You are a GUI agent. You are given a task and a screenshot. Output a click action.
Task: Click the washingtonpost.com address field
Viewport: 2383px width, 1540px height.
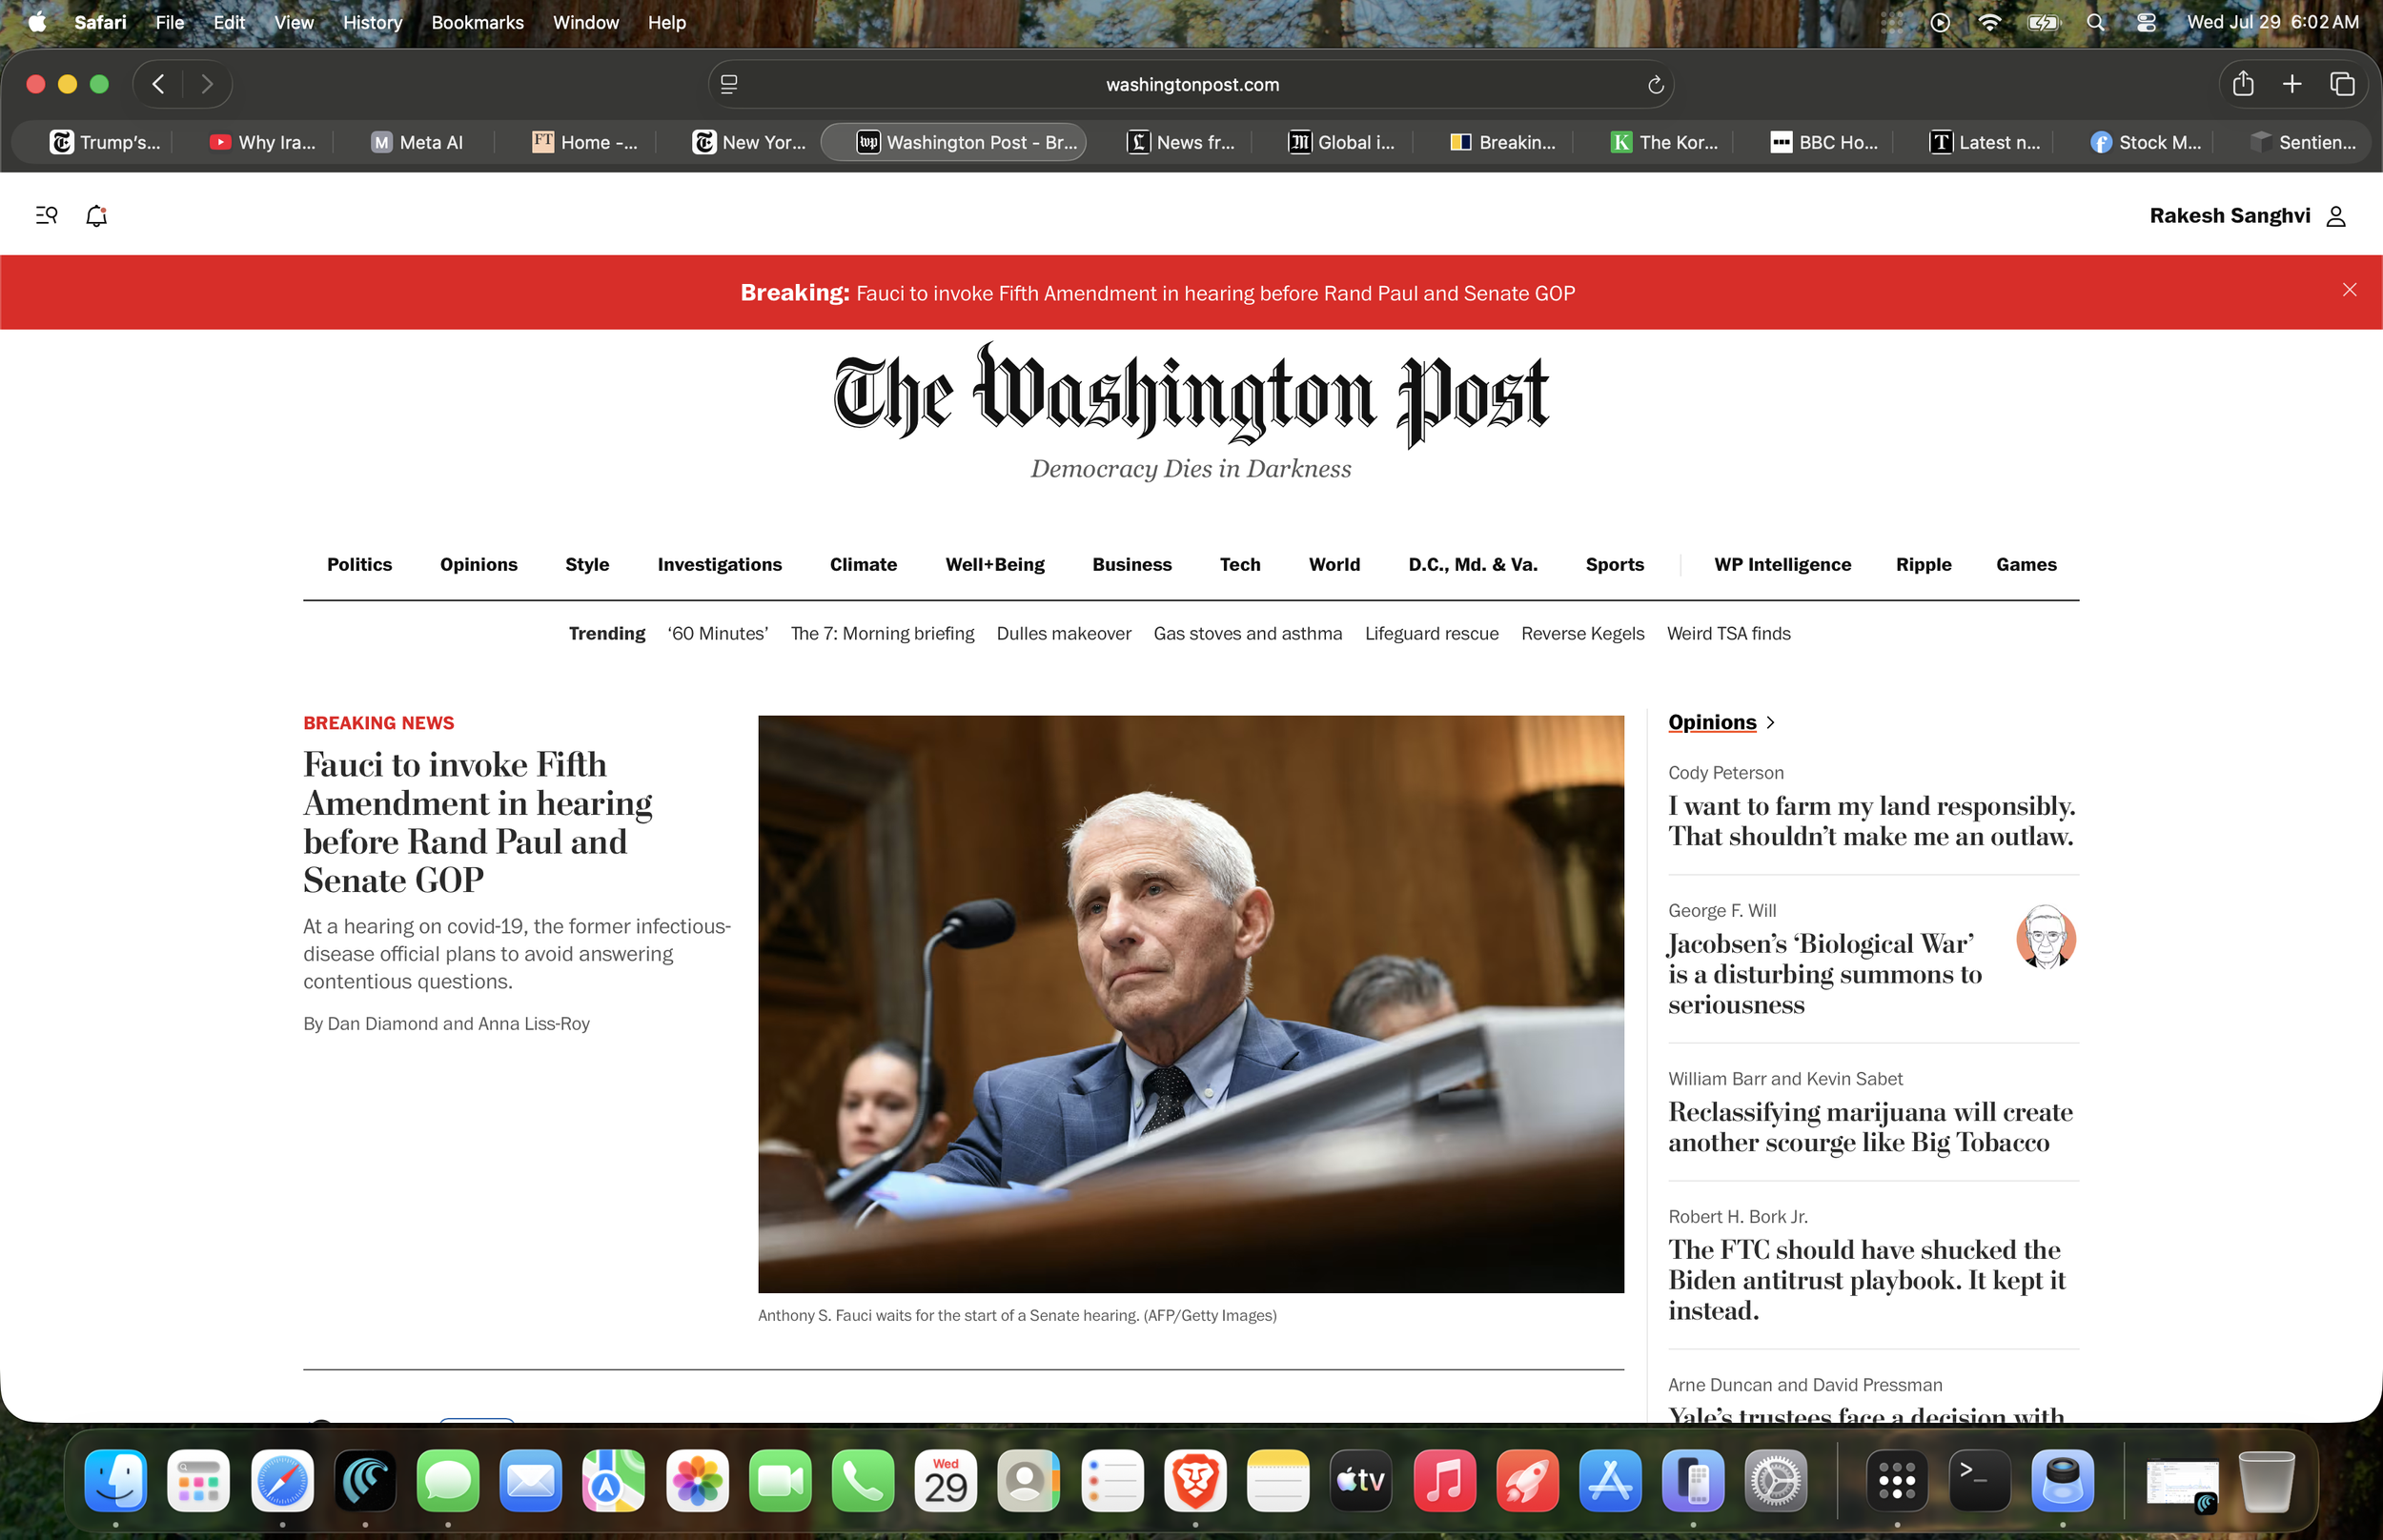[1192, 85]
